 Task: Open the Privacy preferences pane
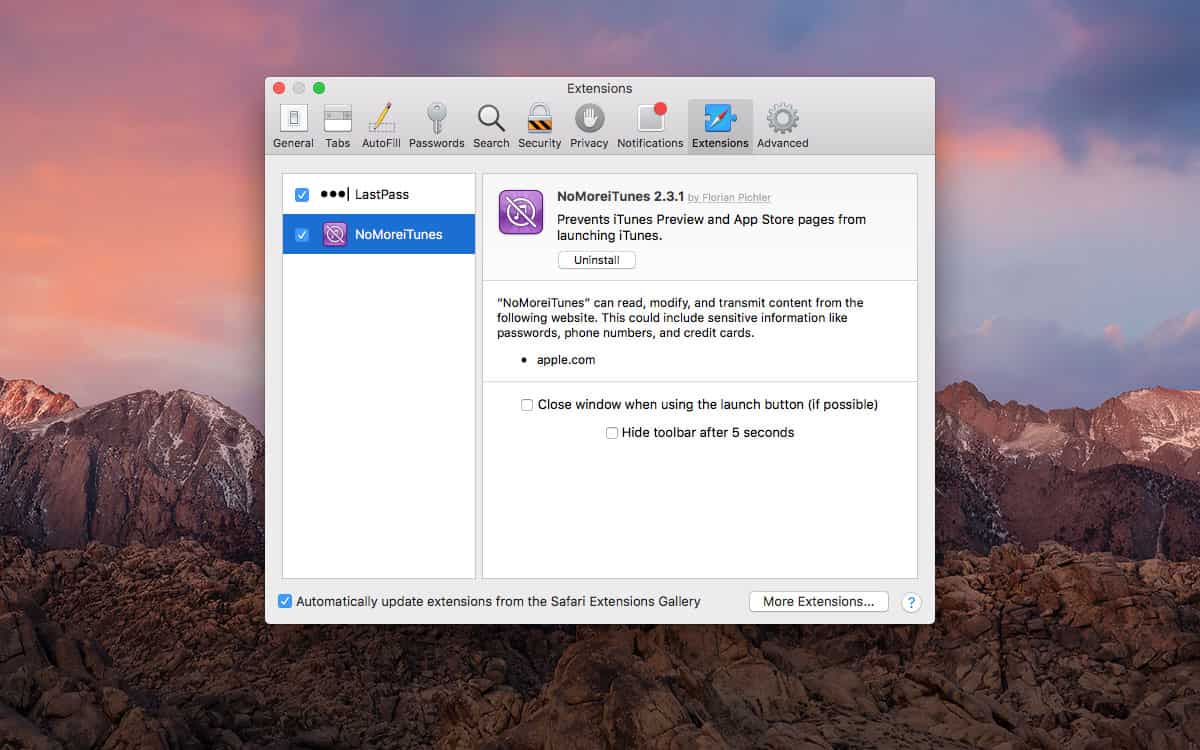(589, 126)
